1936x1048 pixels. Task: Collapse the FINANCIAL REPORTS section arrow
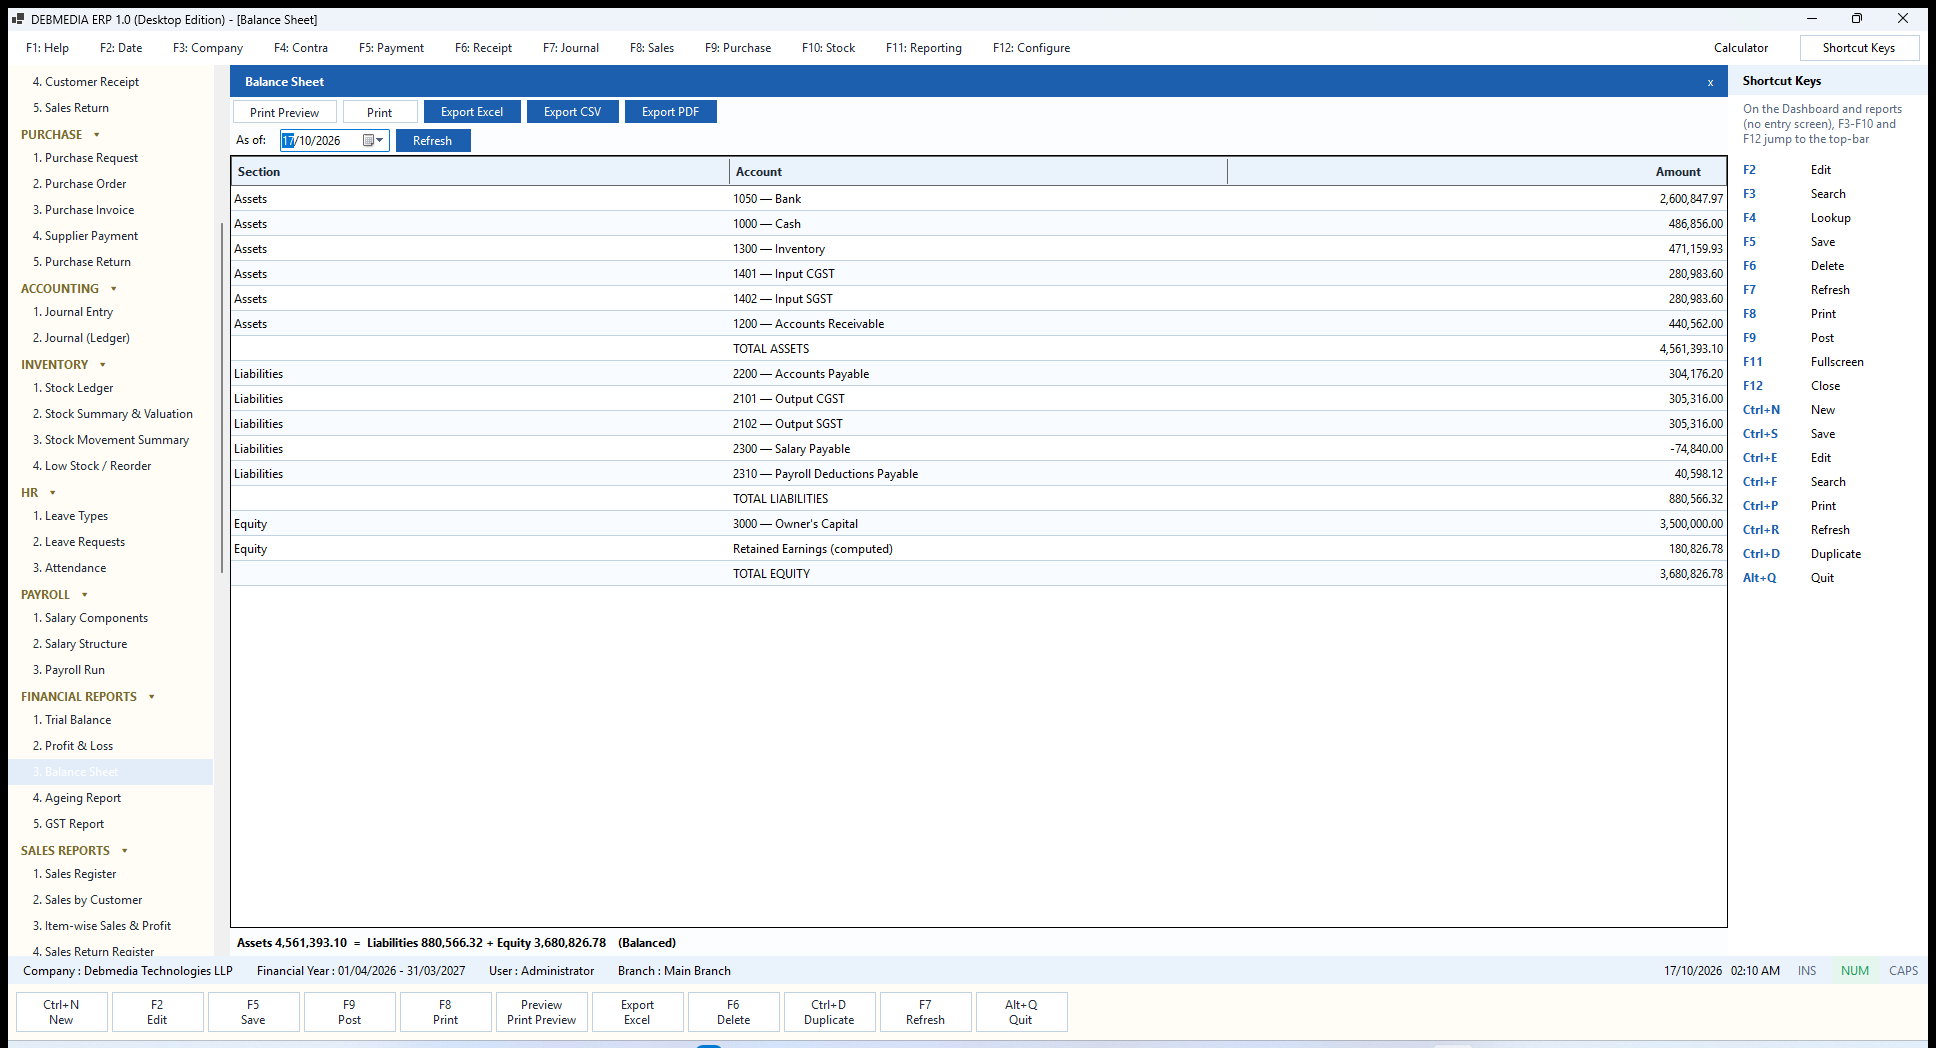(x=152, y=697)
